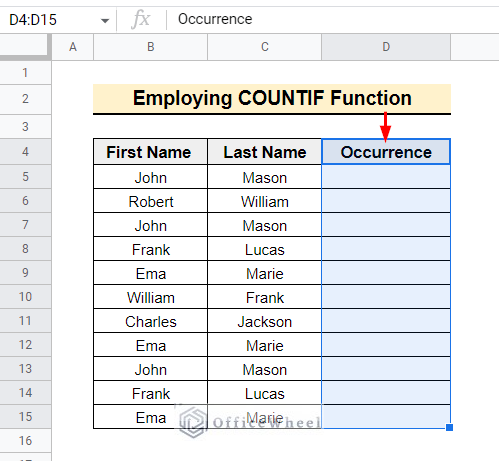Click Ema in row 9
The width and height of the screenshot is (499, 461).
click(150, 273)
